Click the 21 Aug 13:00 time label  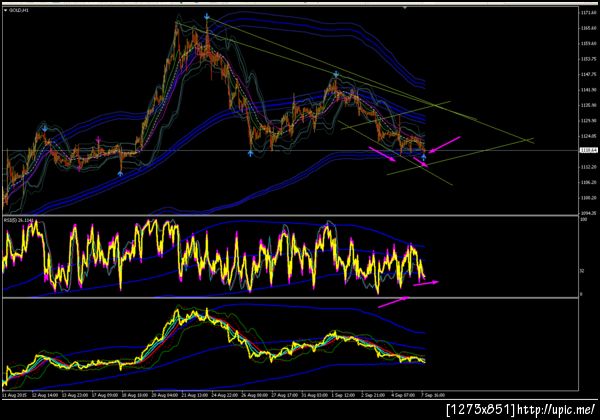195,395
